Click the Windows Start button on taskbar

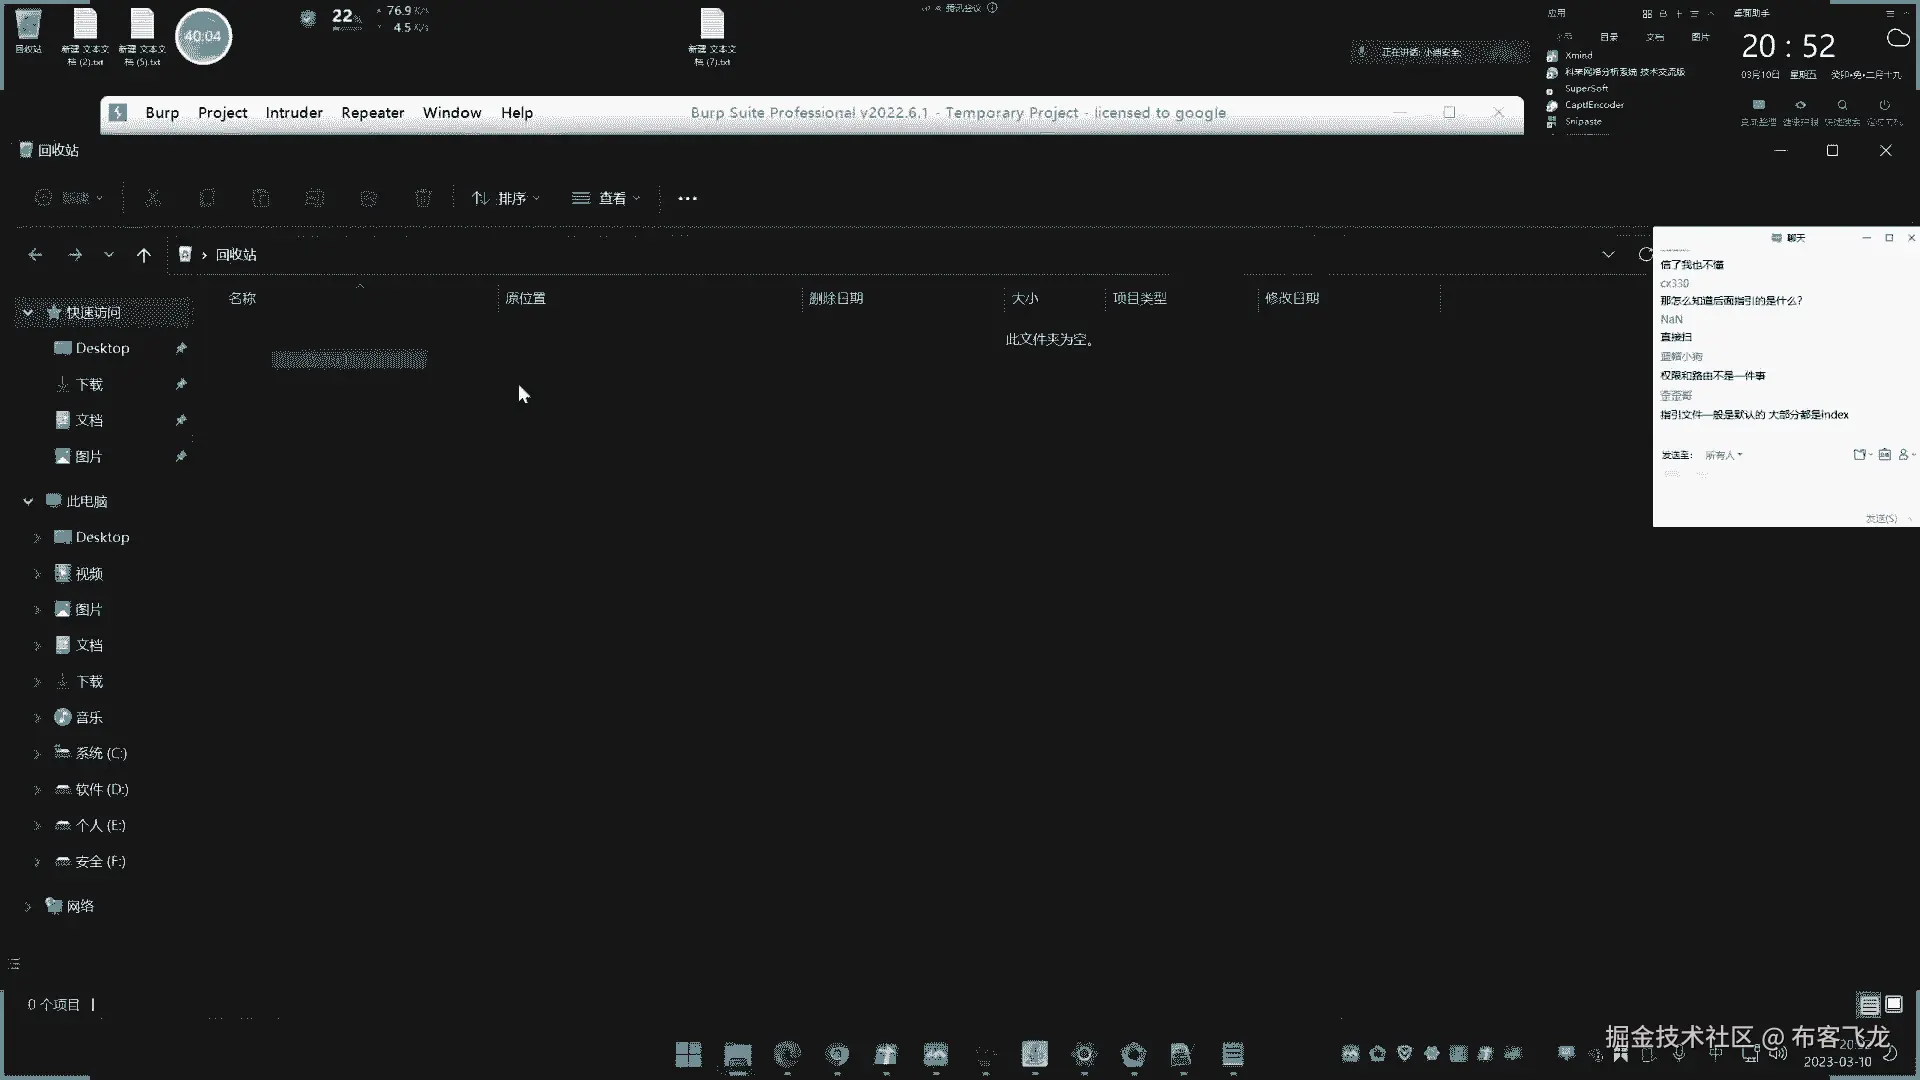(688, 1054)
